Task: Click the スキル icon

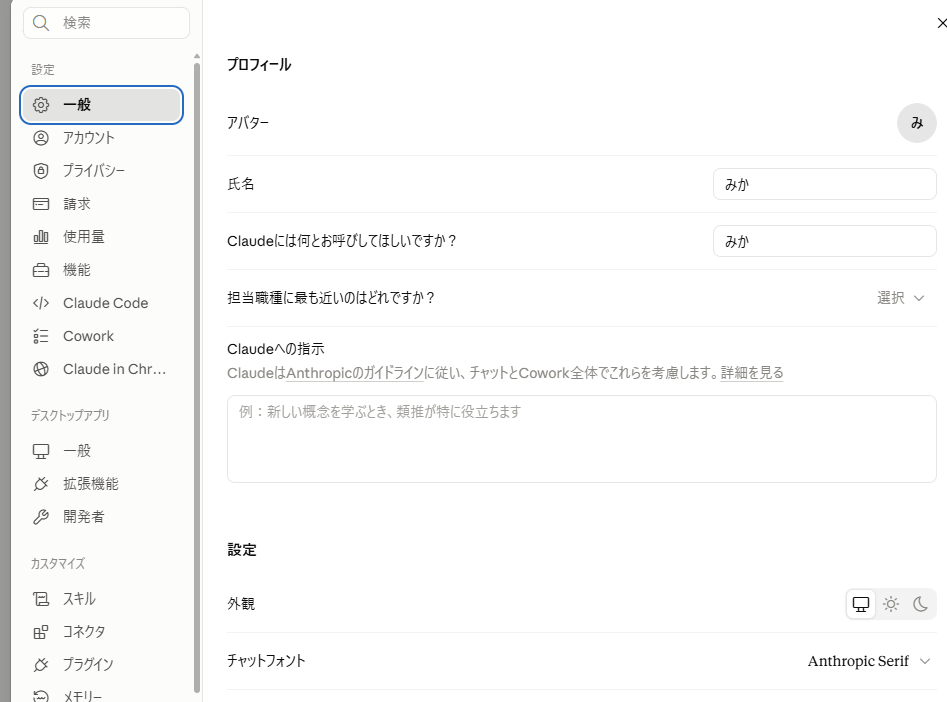Action: click(x=41, y=599)
